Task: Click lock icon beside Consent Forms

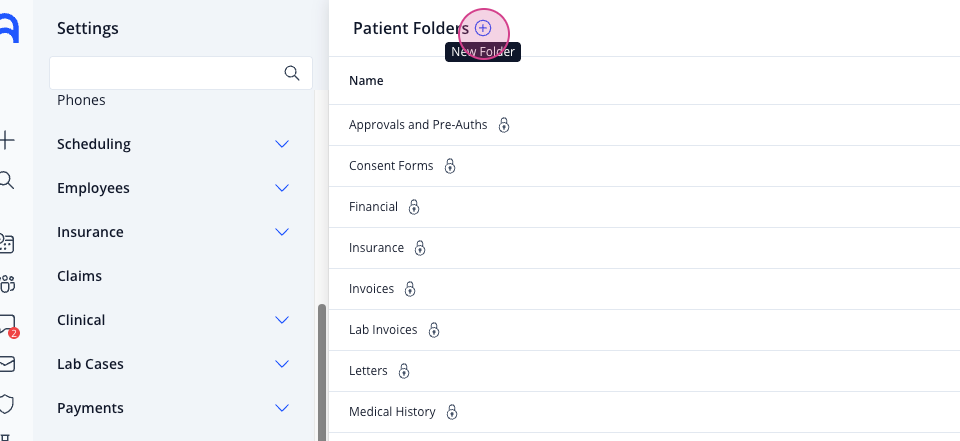Action: pos(450,166)
